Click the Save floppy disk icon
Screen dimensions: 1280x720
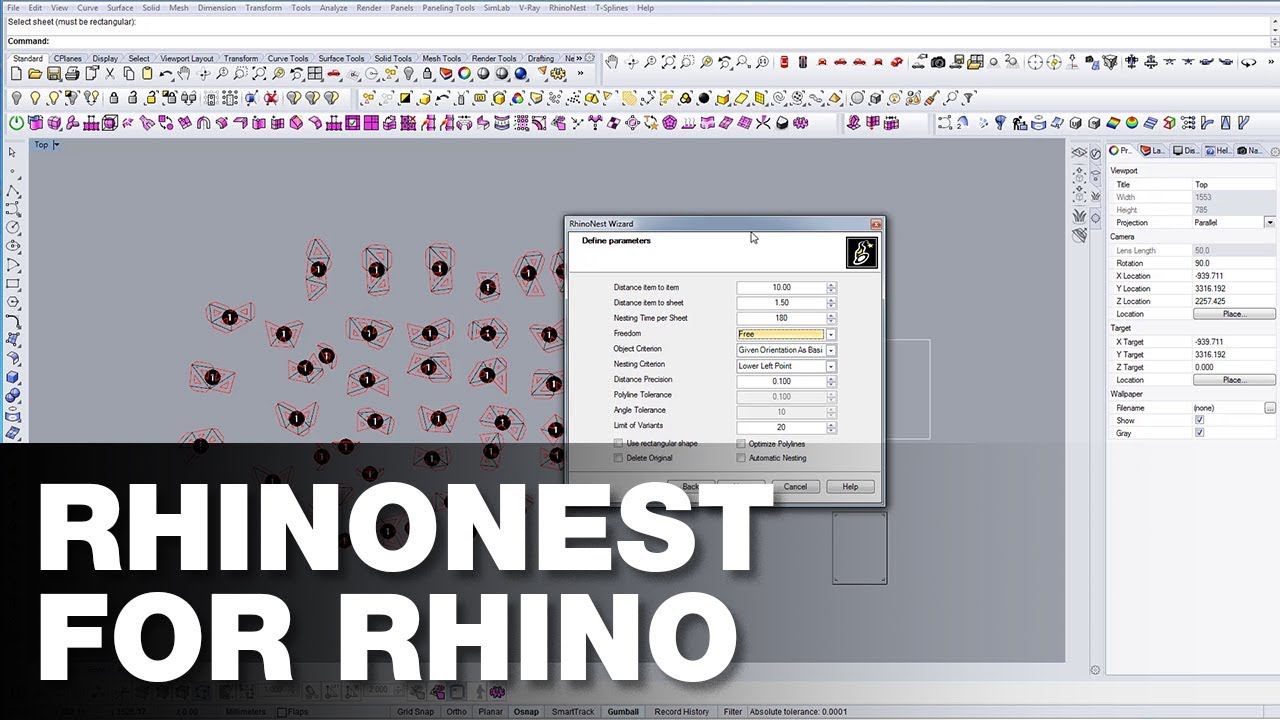pyautogui.click(x=54, y=74)
